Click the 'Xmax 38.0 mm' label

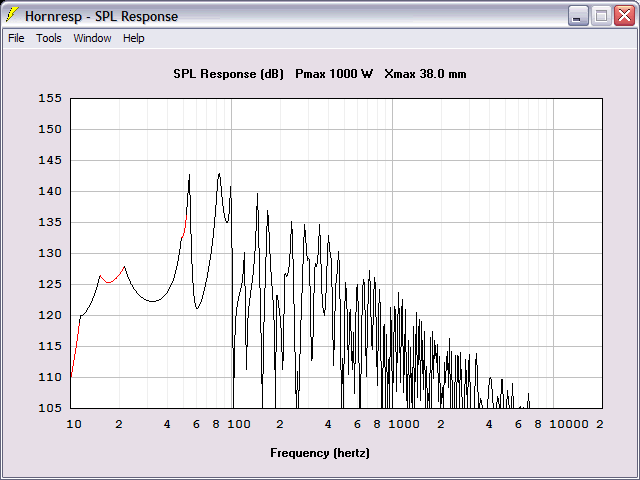point(425,74)
